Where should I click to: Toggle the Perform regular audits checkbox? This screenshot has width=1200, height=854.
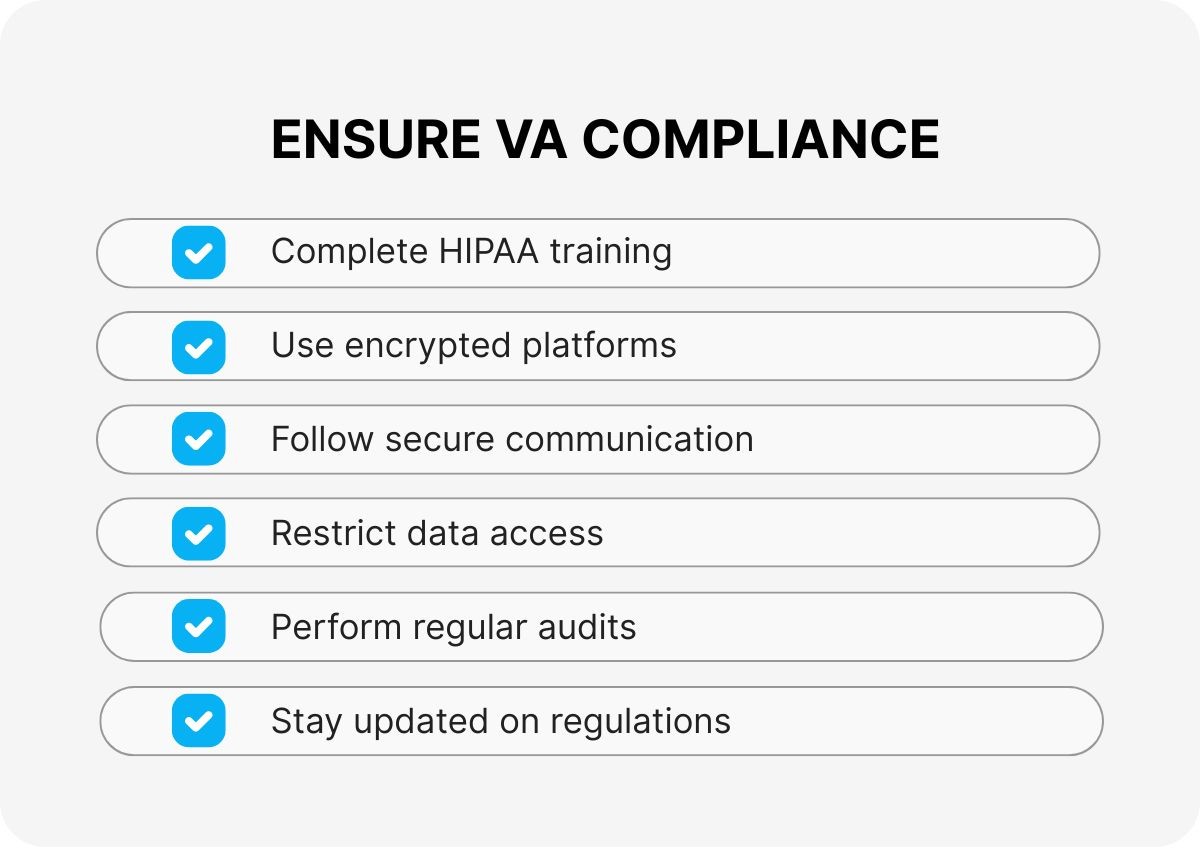pyautogui.click(x=198, y=627)
